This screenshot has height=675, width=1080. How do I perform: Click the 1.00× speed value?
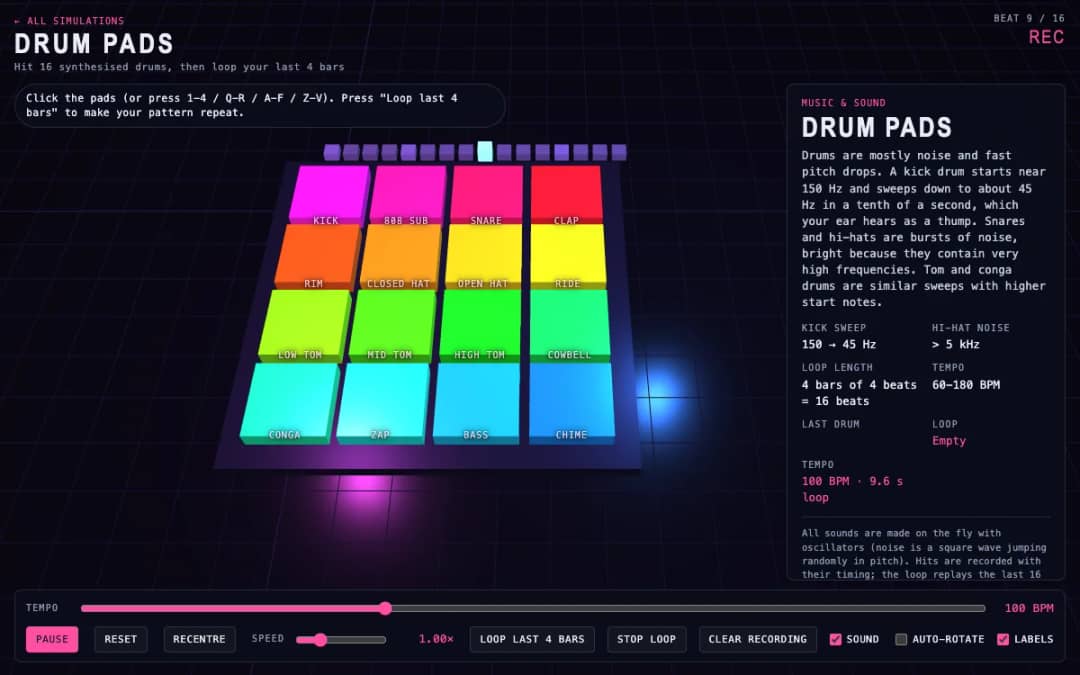(x=436, y=639)
